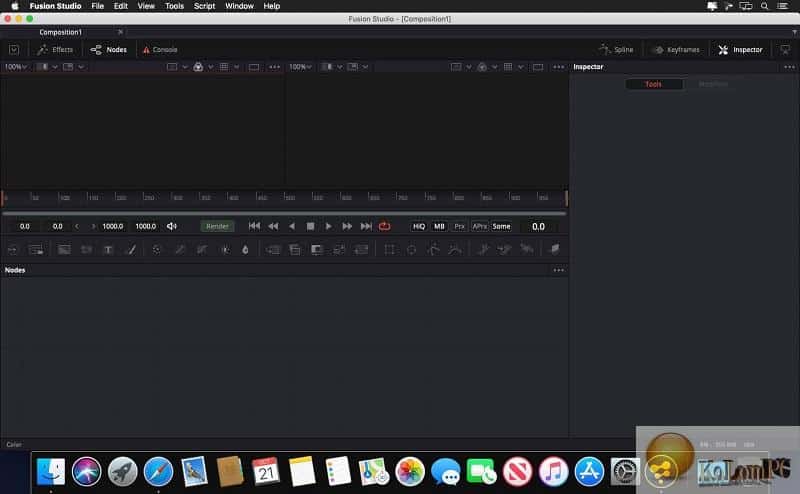
Task: Toggle single viewer layout in left viewer
Action: (x=254, y=67)
